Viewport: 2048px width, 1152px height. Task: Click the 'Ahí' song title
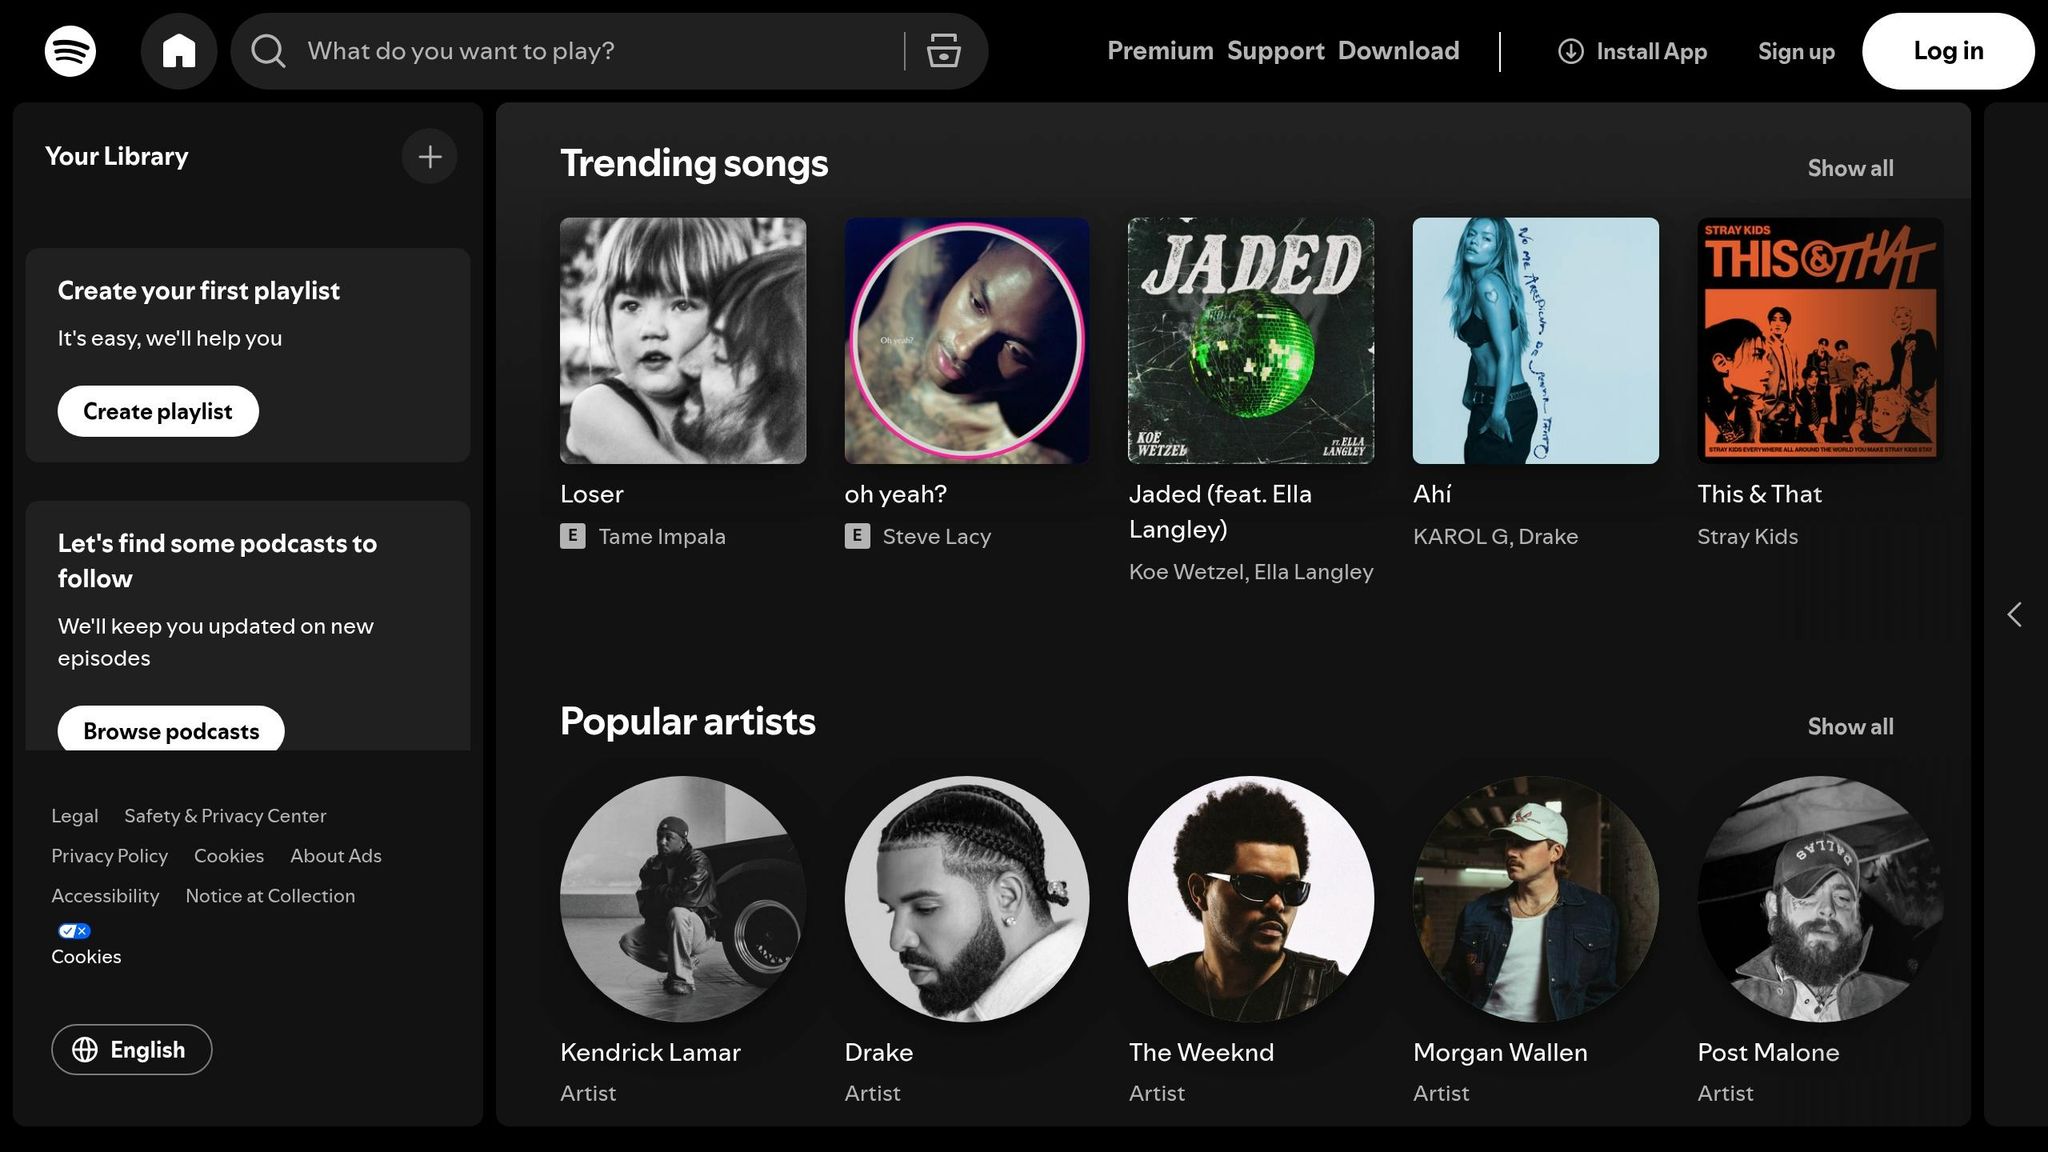1432,494
